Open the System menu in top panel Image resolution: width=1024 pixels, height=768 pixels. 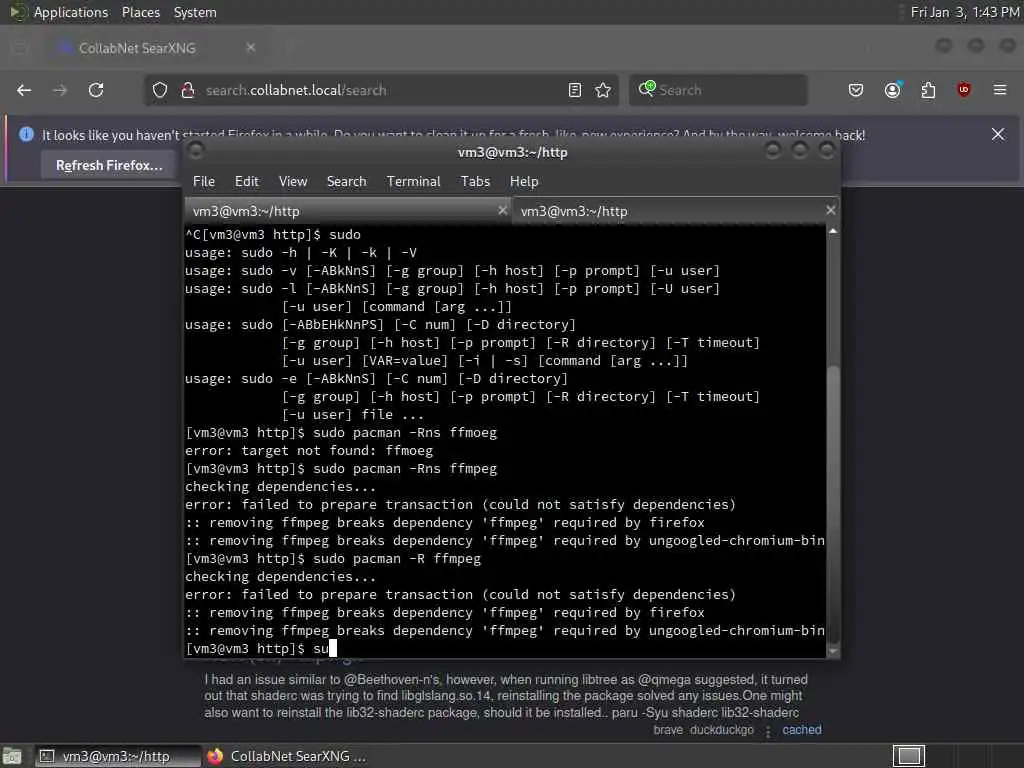click(x=195, y=12)
